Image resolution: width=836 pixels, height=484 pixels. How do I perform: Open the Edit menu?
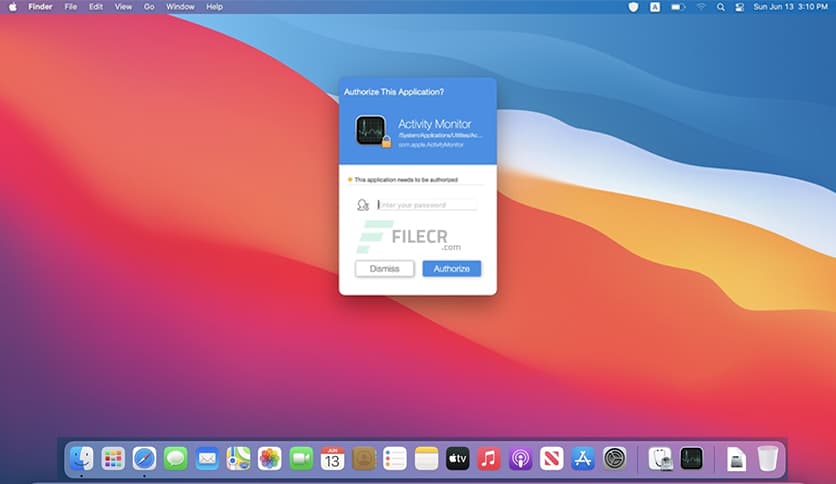(x=96, y=7)
